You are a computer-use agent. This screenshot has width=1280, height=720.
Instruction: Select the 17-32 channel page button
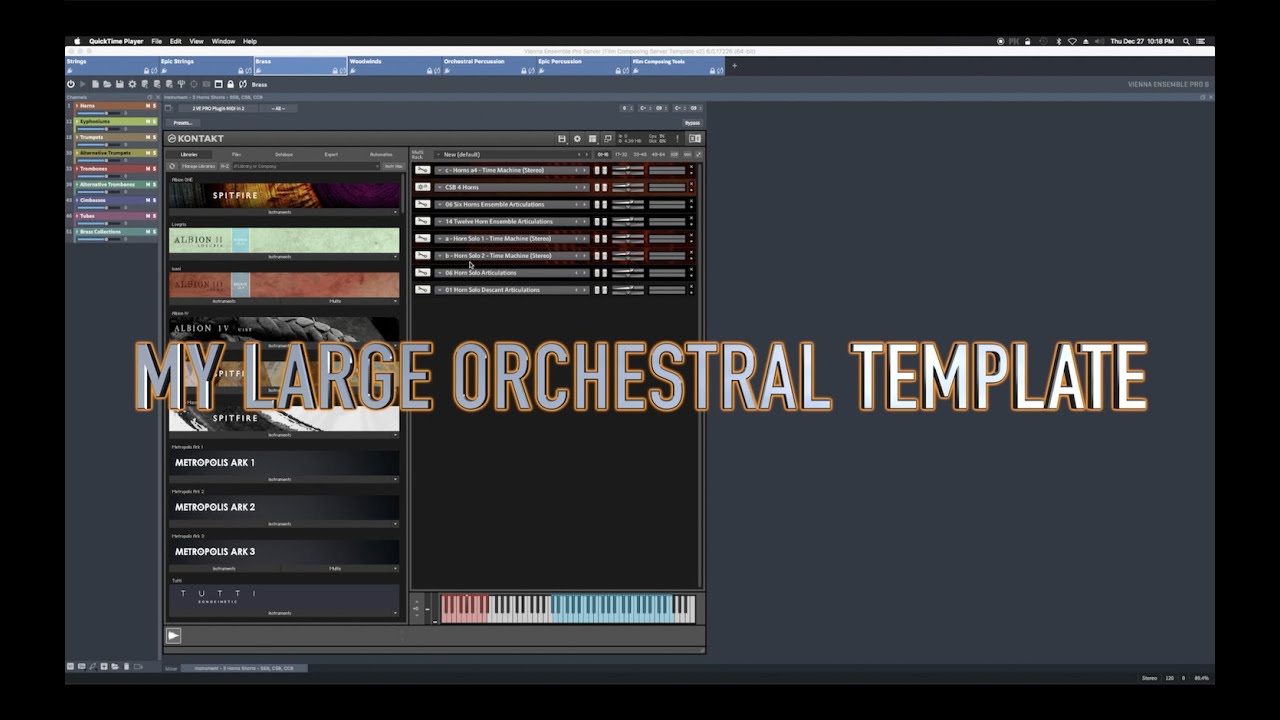(x=621, y=155)
